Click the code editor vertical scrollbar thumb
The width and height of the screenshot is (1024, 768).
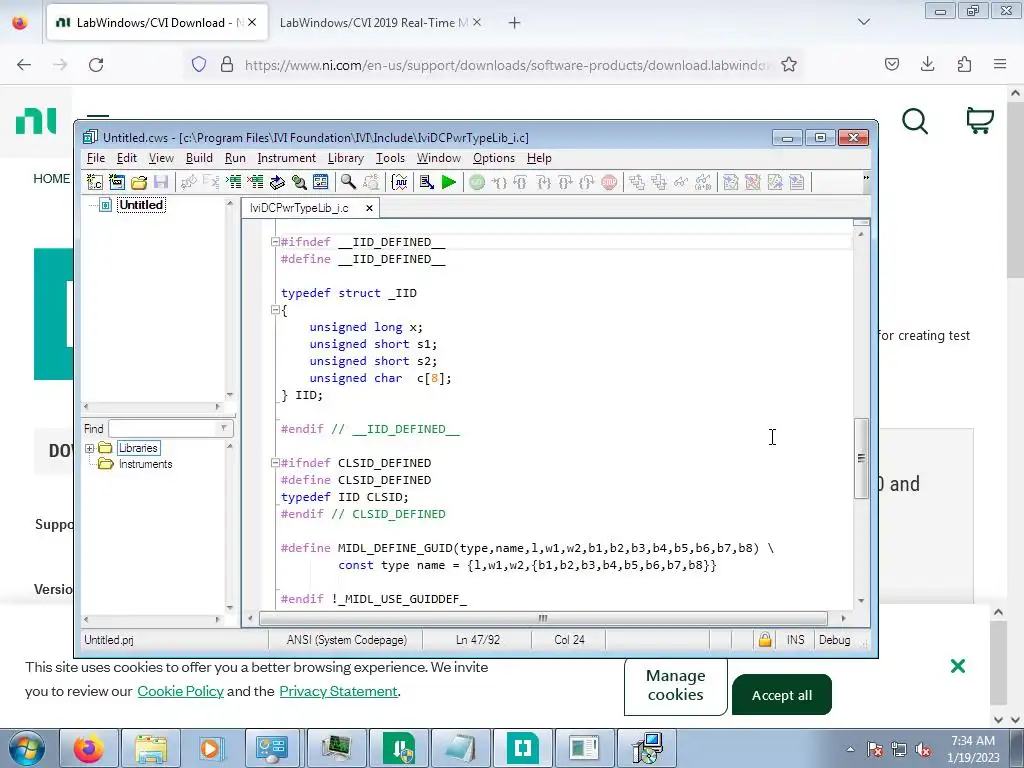[861, 458]
